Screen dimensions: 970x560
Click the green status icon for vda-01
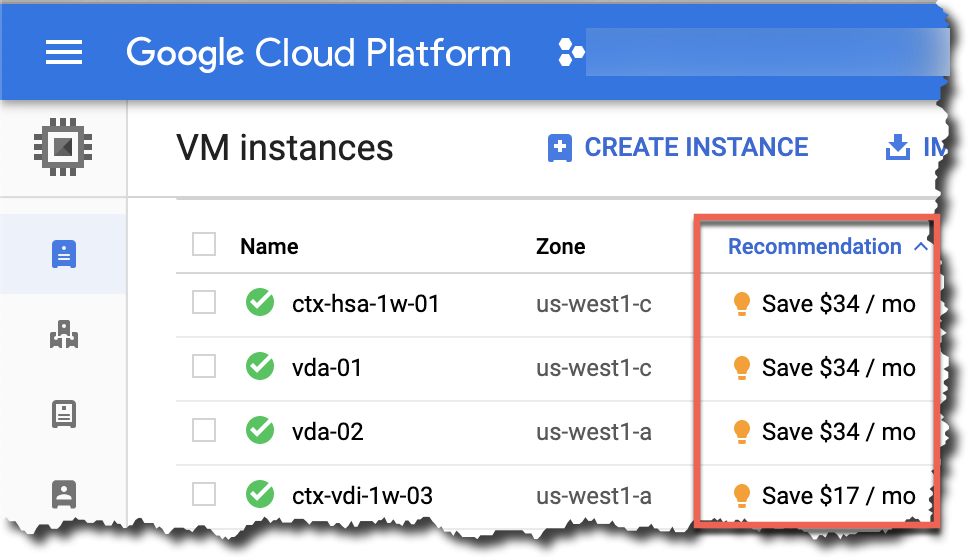pyautogui.click(x=260, y=368)
